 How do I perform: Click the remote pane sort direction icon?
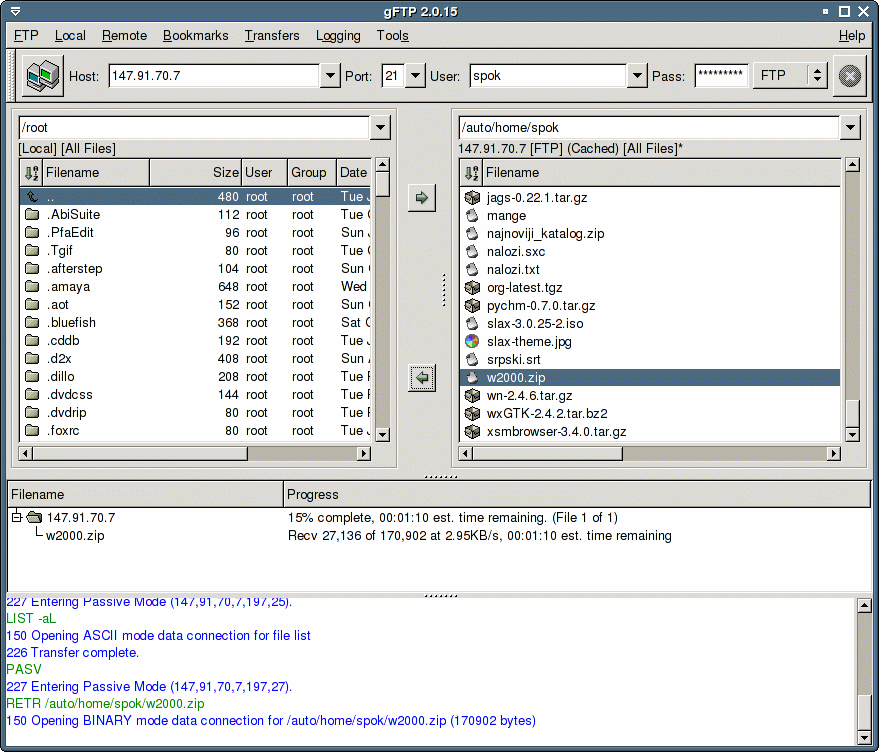(x=472, y=173)
